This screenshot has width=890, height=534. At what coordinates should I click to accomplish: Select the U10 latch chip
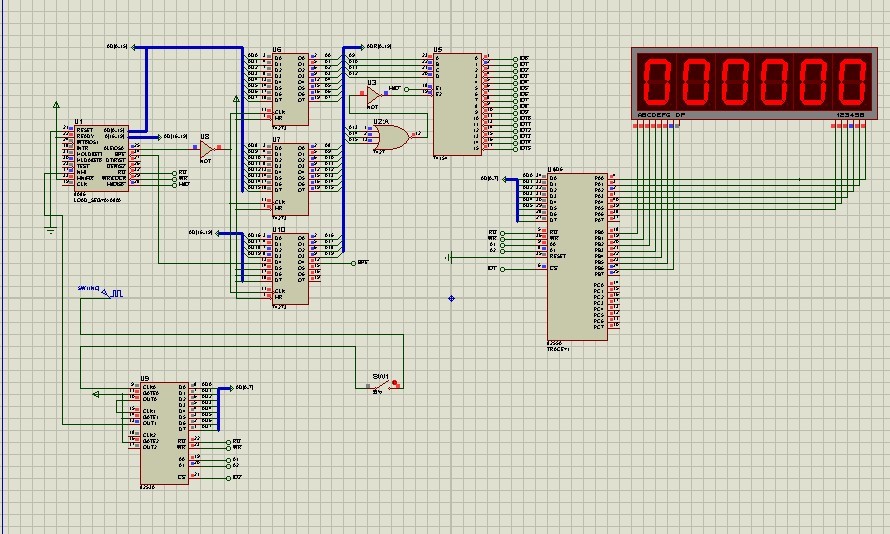click(x=291, y=269)
